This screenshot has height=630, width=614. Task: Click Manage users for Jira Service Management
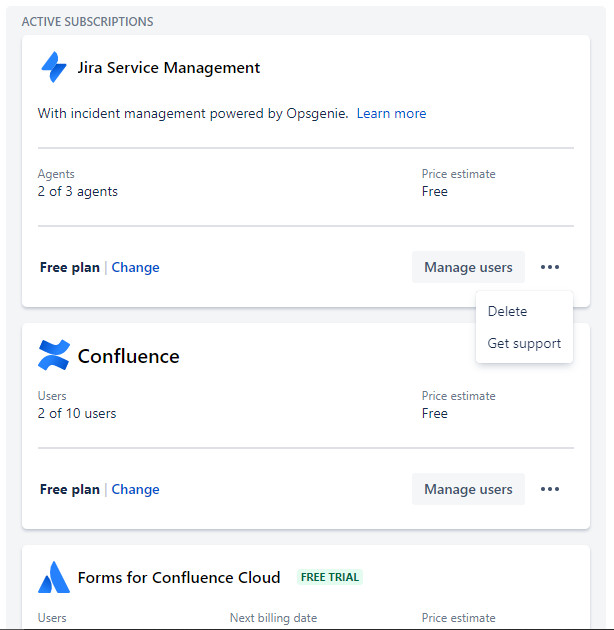(468, 267)
